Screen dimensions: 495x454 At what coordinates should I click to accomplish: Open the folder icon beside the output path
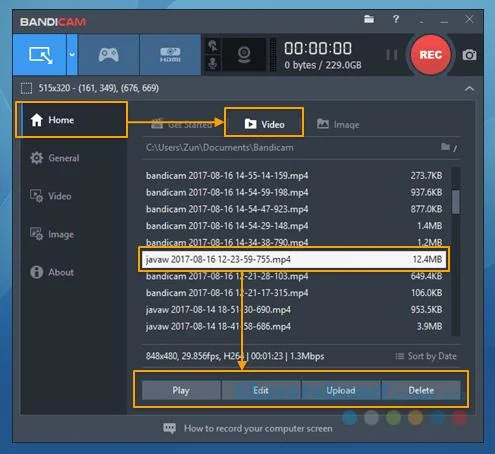click(x=446, y=147)
